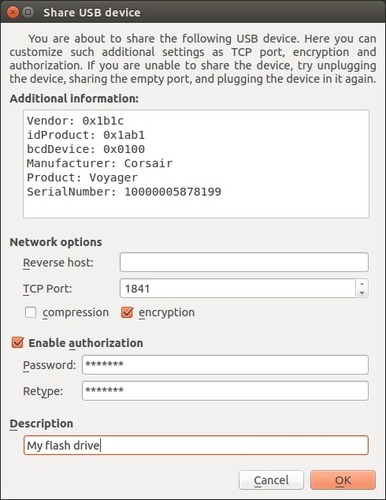Uncheck the encryption checkbox
The image size is (386, 500).
pos(127,312)
